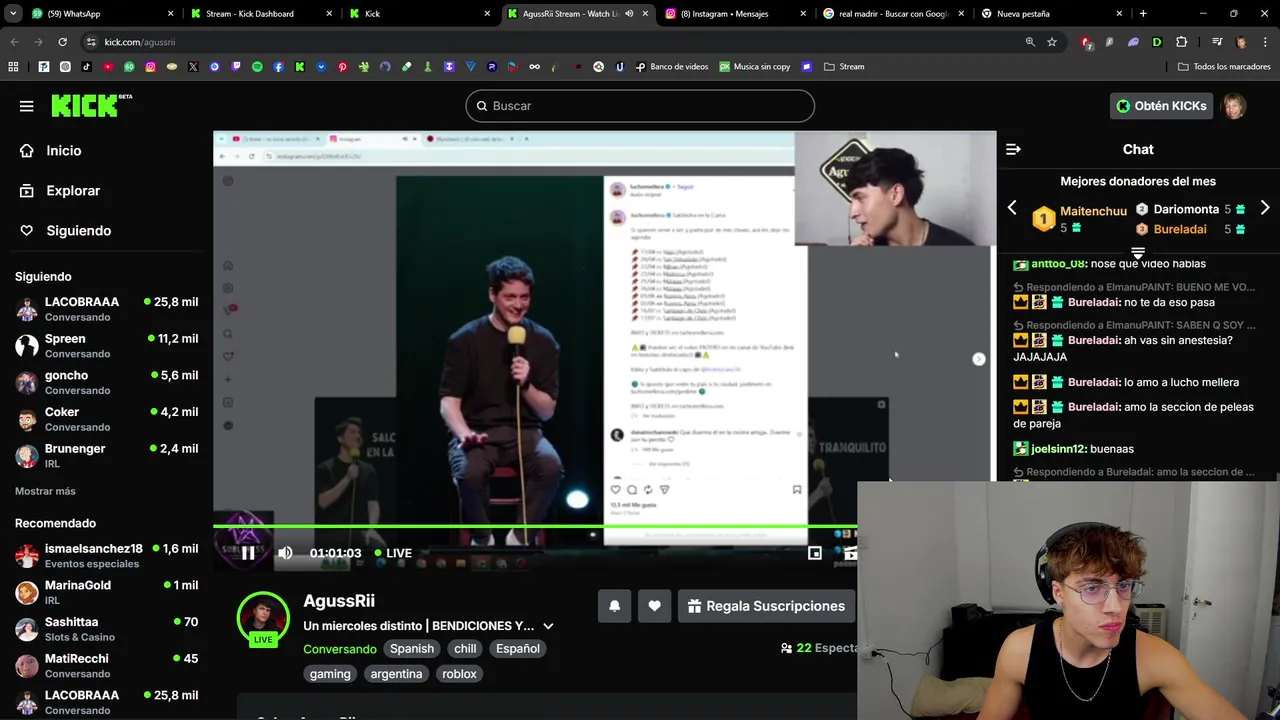Open Explorar in sidebar

73,190
